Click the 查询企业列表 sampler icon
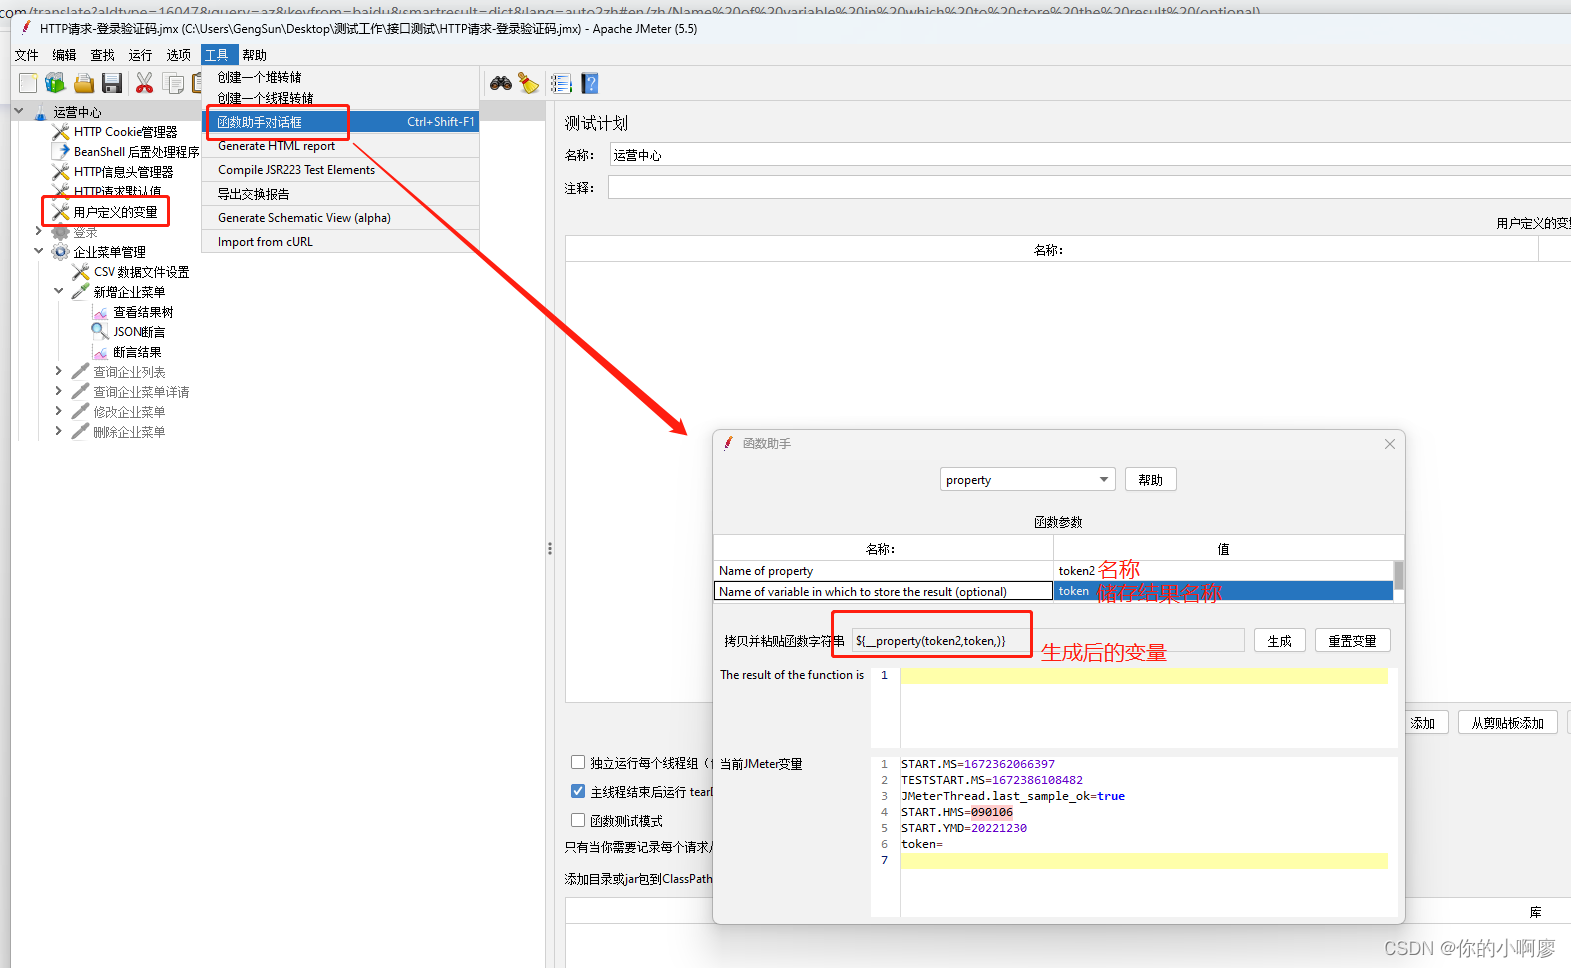 point(81,372)
